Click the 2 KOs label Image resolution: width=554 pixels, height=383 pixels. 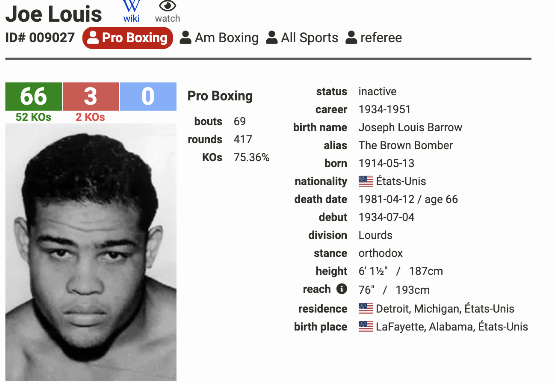pyautogui.click(x=90, y=117)
